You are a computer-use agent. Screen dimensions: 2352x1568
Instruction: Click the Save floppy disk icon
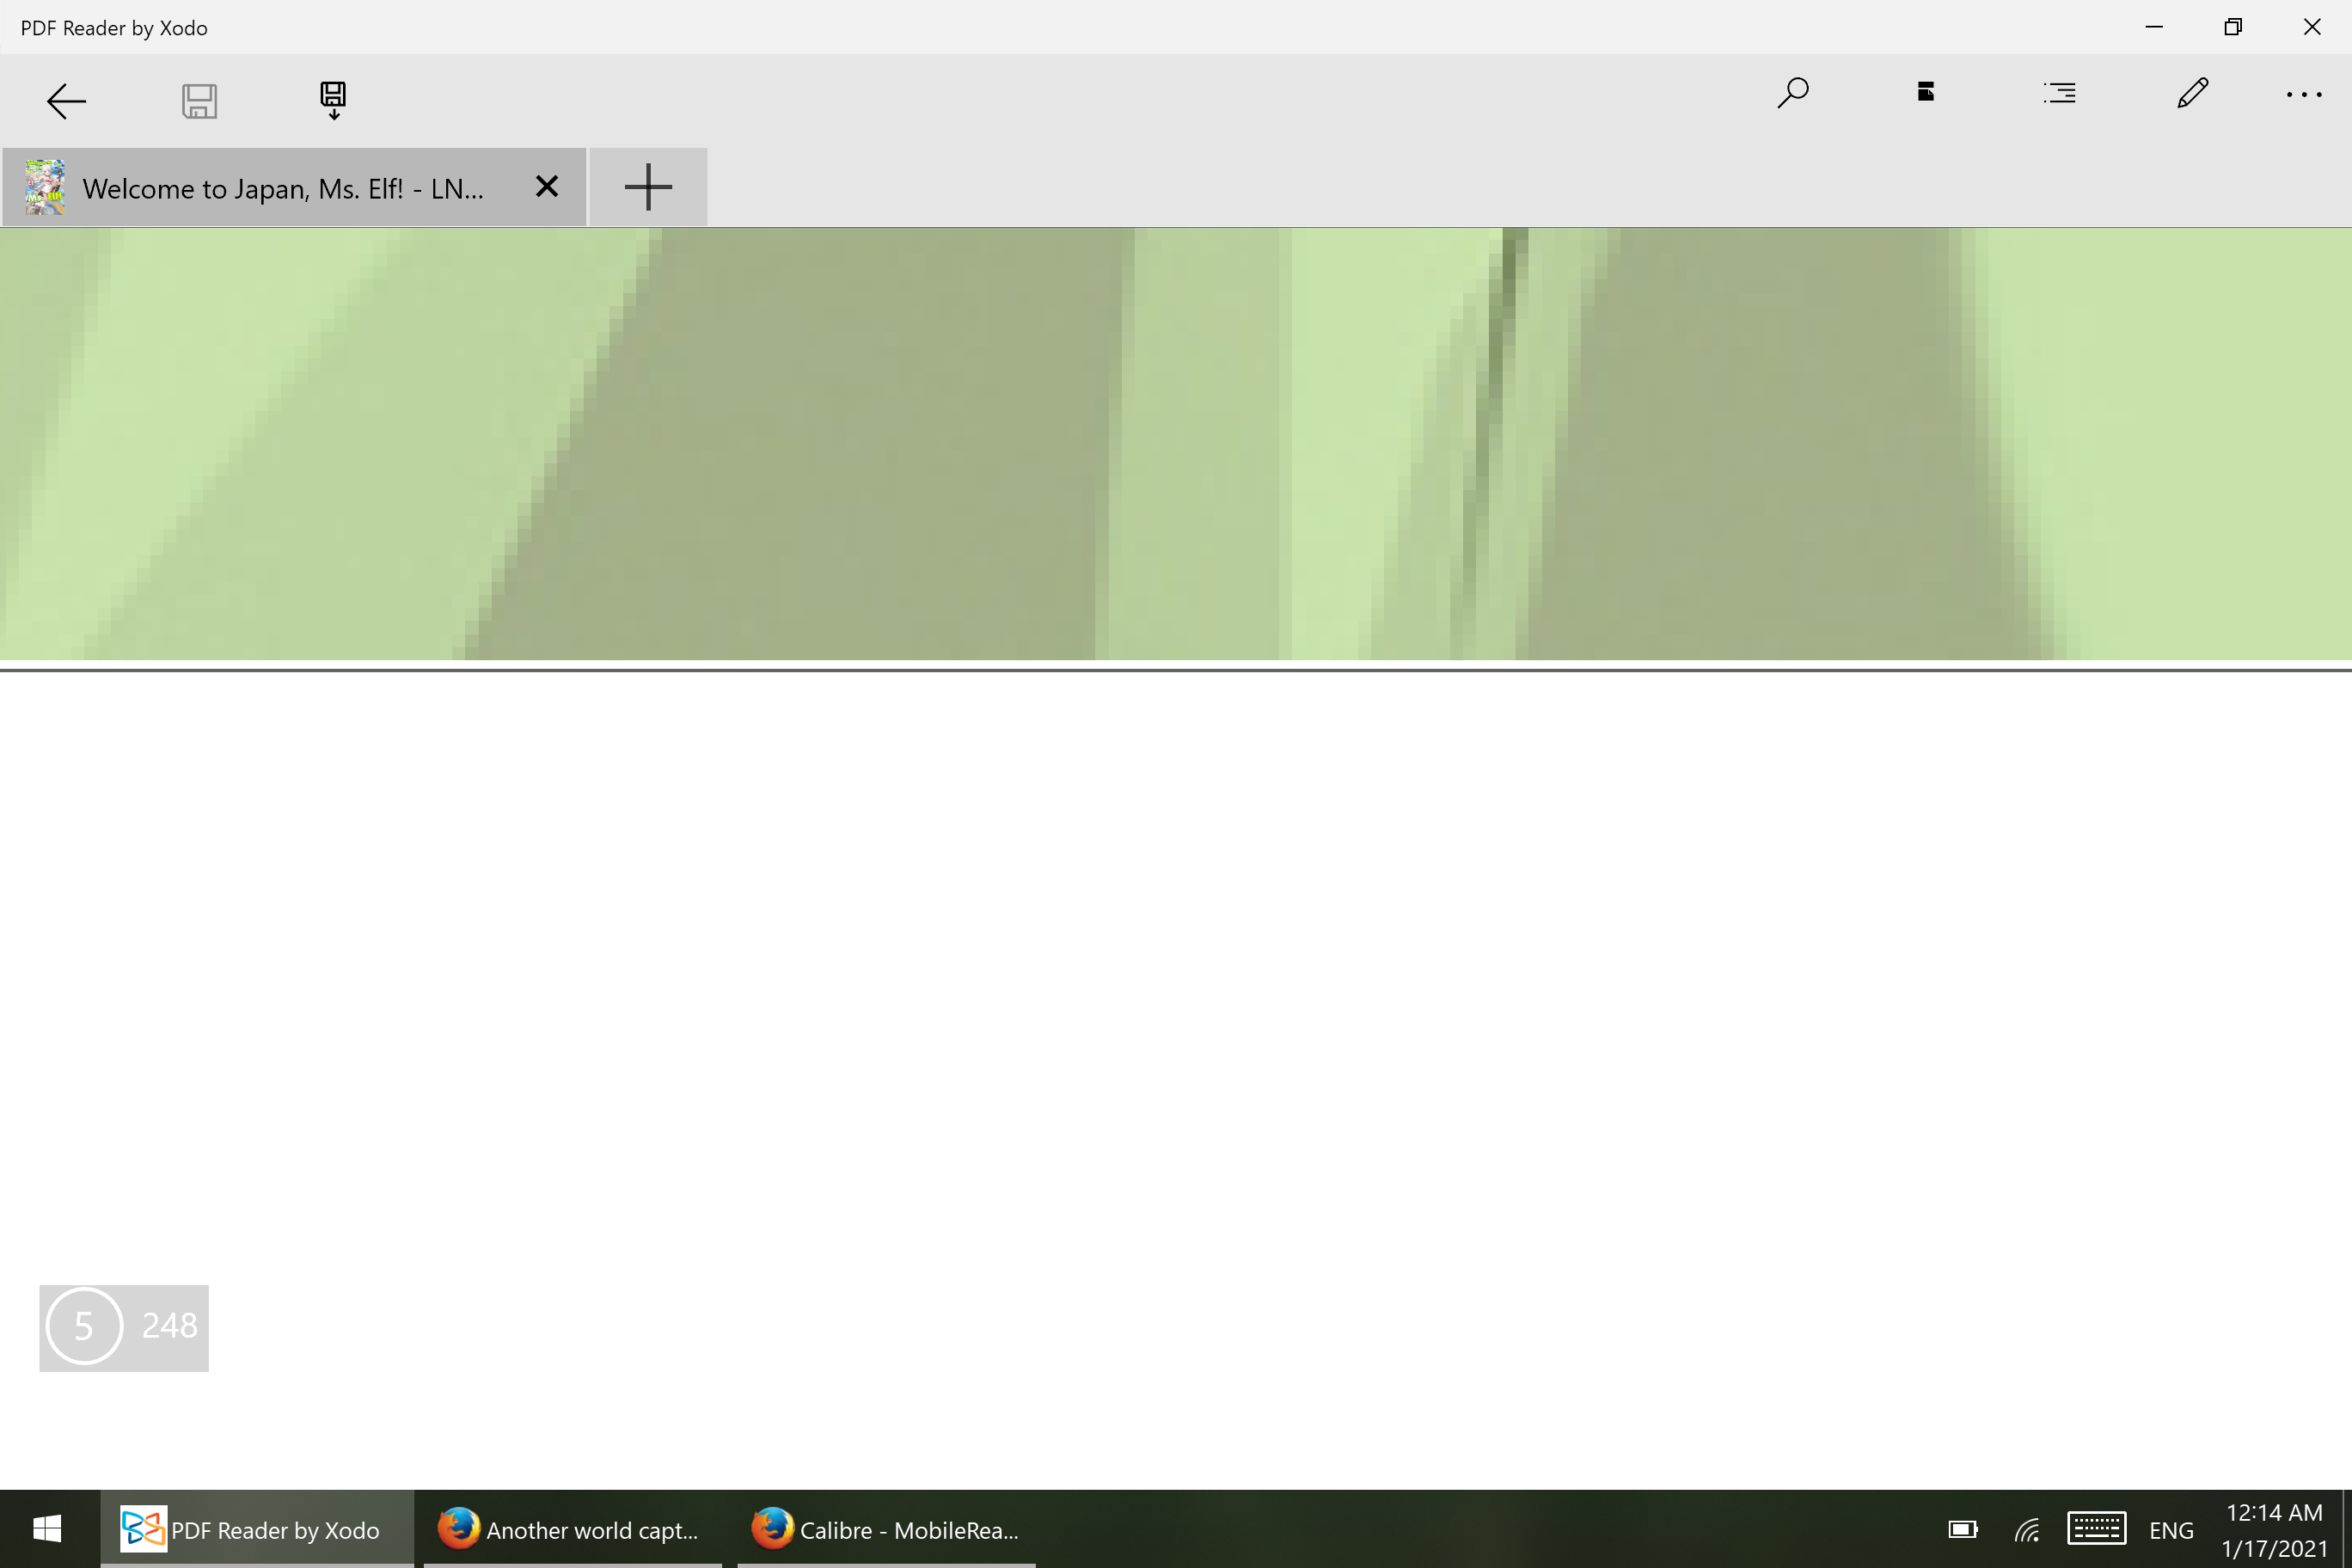199,101
